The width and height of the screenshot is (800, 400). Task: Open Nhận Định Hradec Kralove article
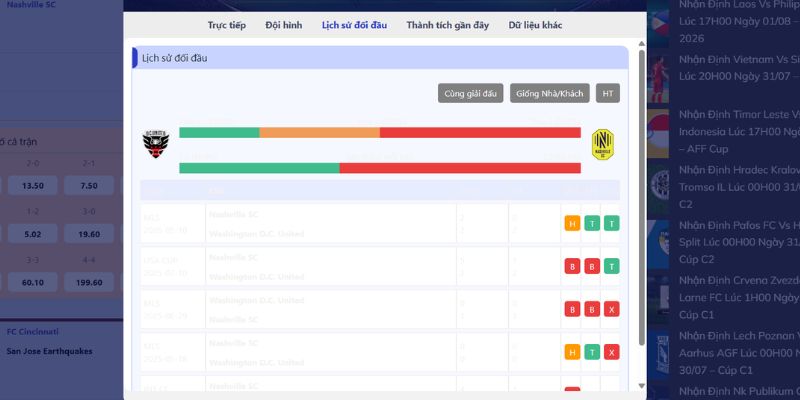coord(739,187)
